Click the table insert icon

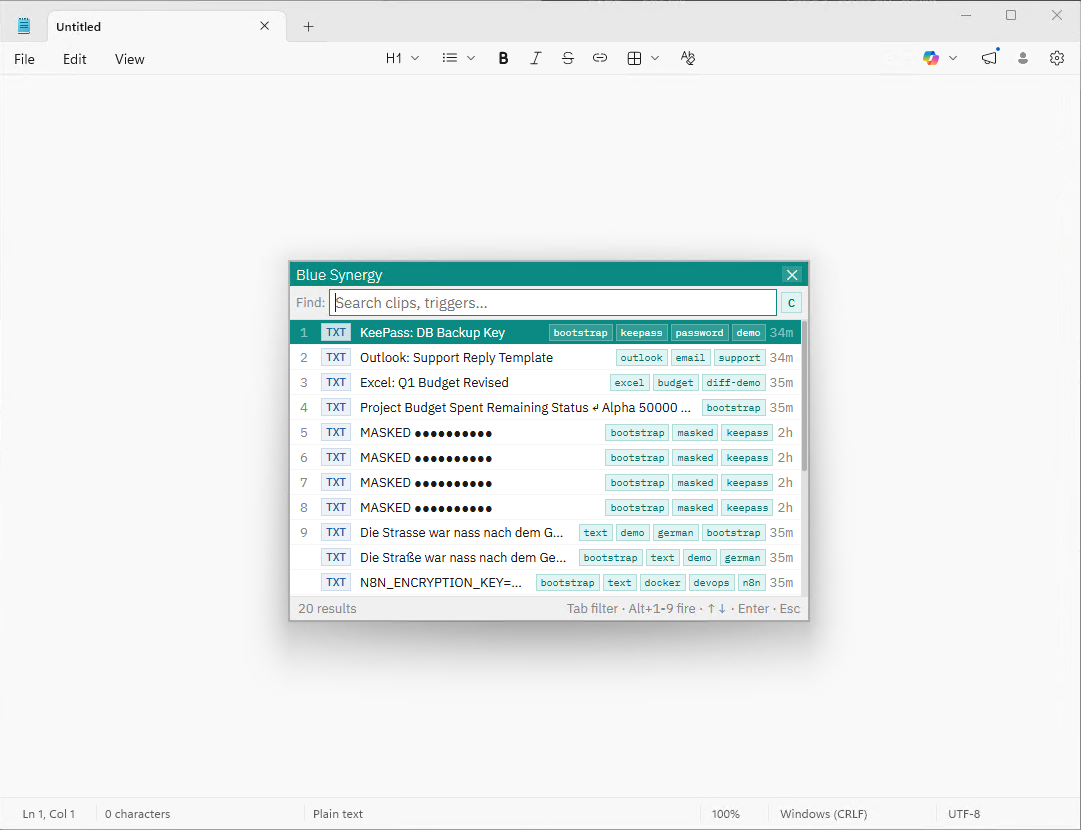[x=634, y=59]
